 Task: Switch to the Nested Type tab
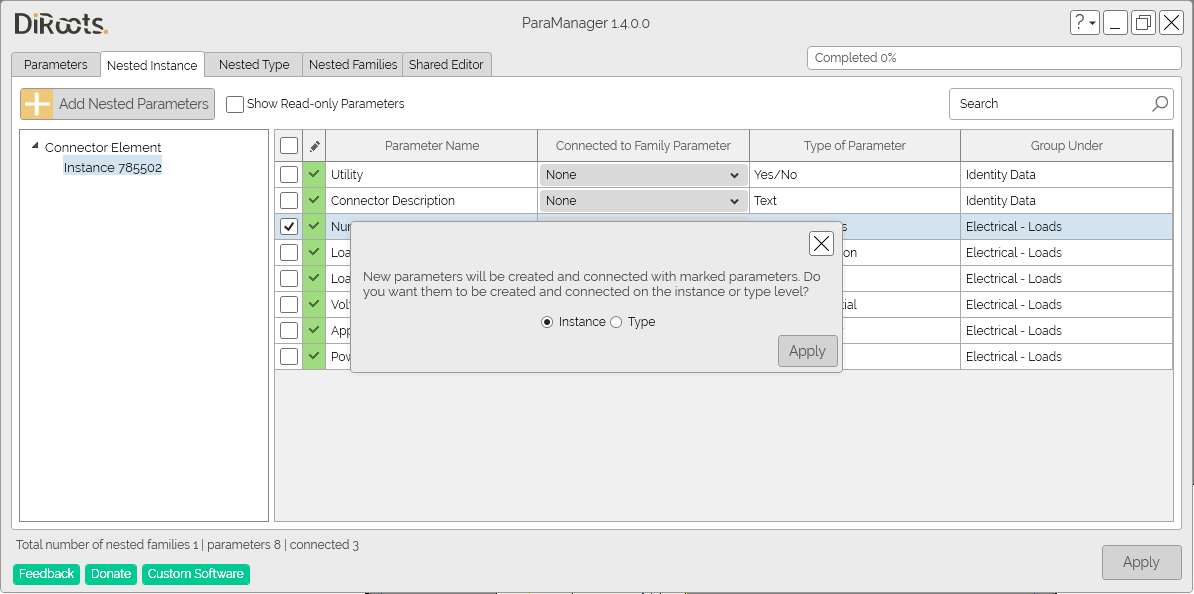coord(254,65)
